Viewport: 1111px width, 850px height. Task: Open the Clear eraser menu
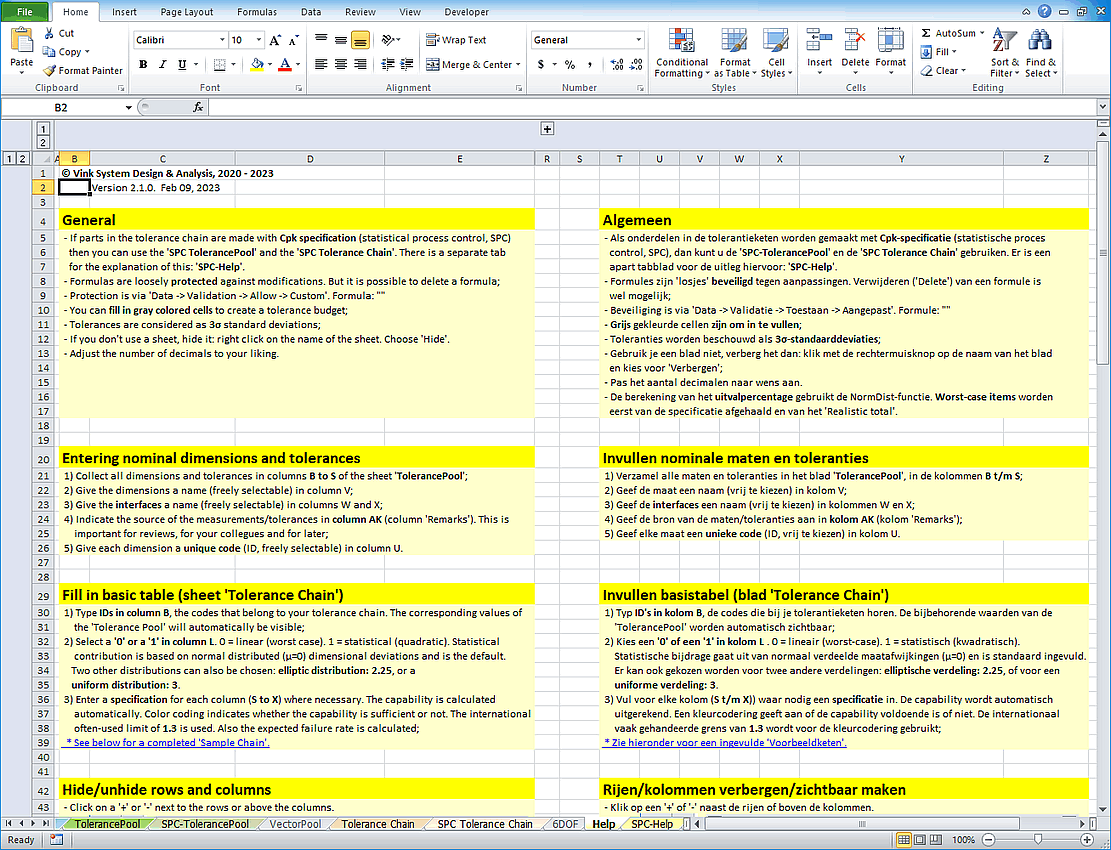943,71
